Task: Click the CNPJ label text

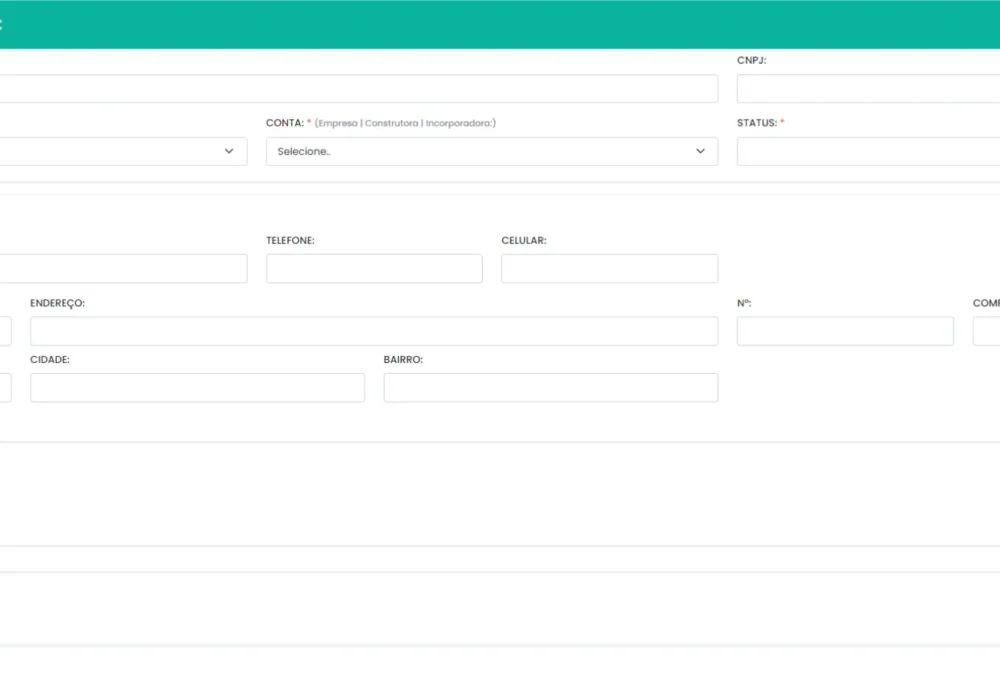Action: pyautogui.click(x=751, y=60)
